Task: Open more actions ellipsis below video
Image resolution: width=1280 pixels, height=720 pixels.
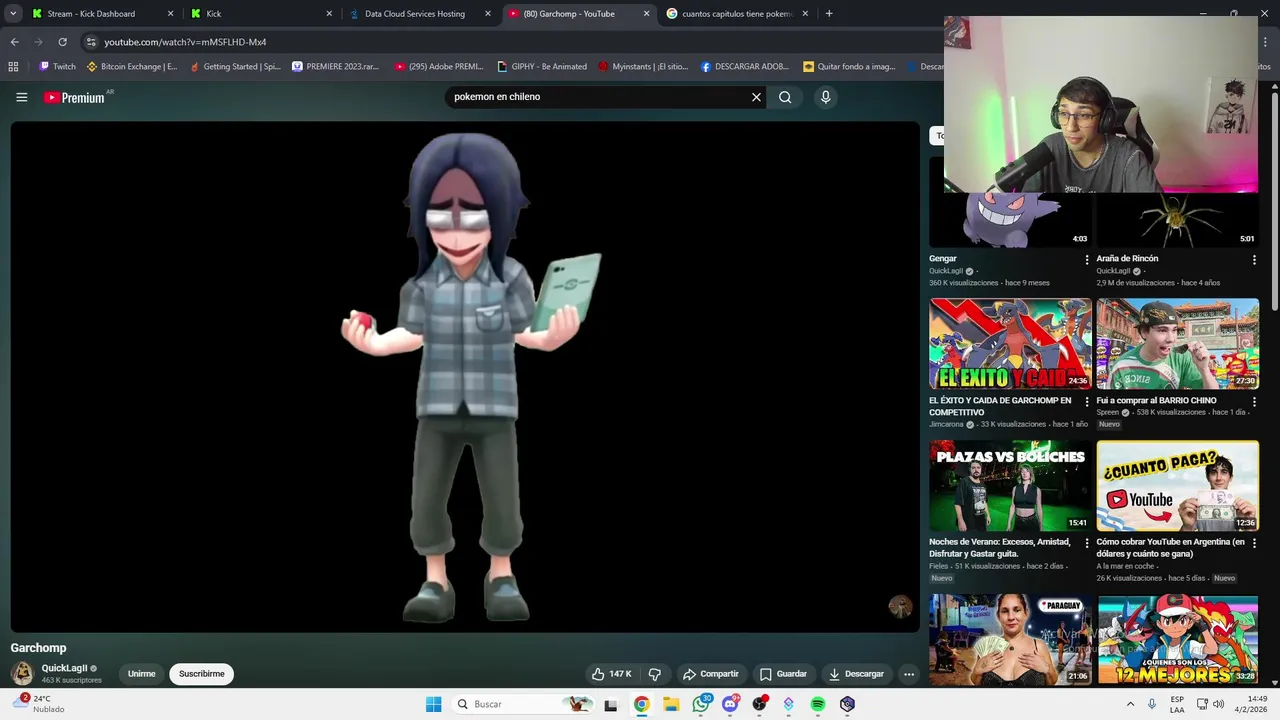Action: 909,674
